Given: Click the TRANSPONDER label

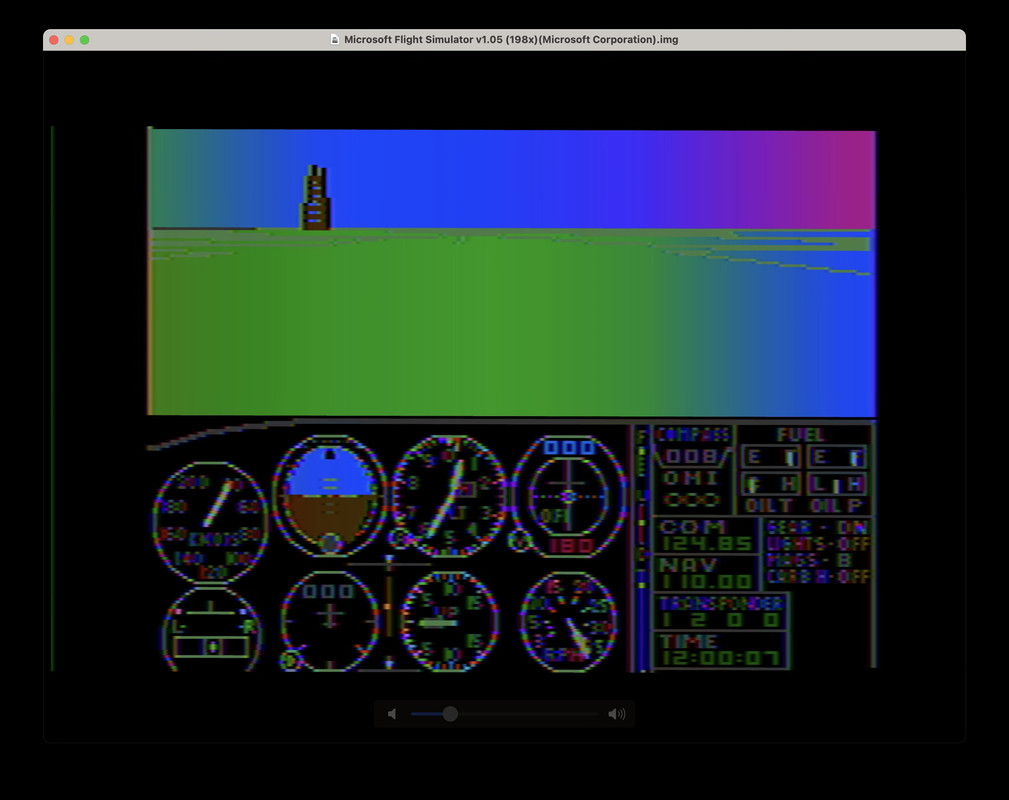Looking at the screenshot, I should (721, 603).
